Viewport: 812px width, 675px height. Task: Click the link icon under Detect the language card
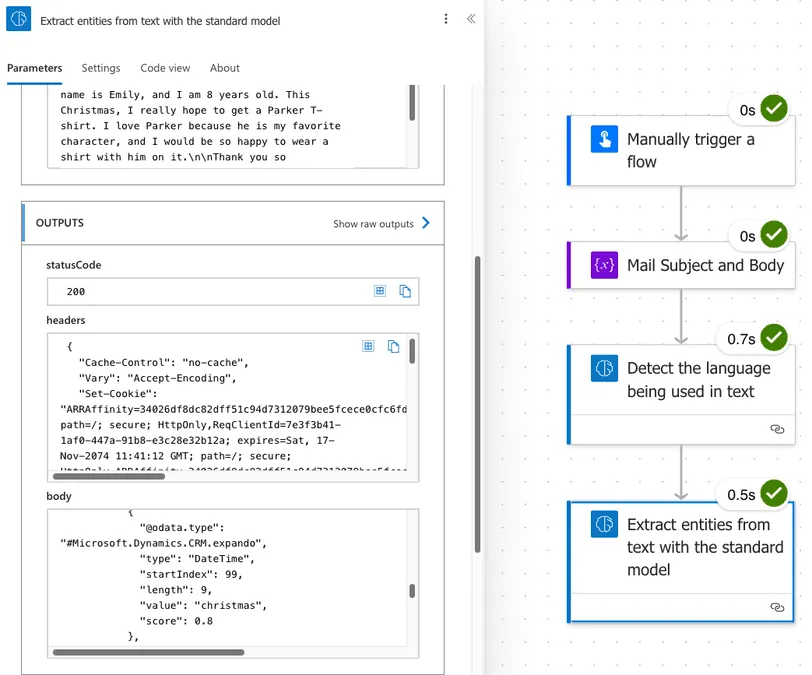pos(778,429)
